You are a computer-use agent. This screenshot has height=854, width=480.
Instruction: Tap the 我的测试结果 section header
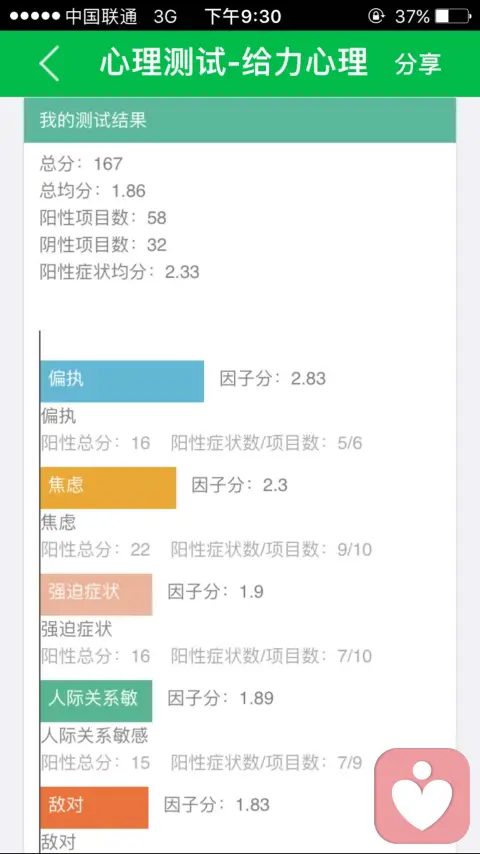point(240,120)
